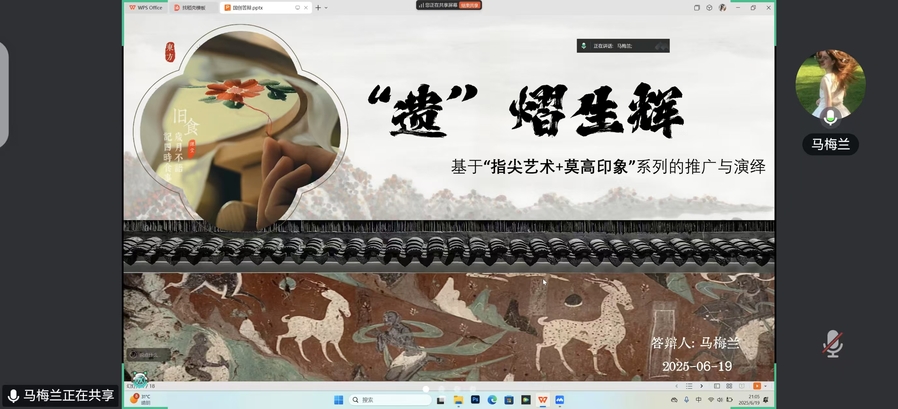Click the embroidery image in the flower frame
898x409 pixels.
tap(239, 130)
